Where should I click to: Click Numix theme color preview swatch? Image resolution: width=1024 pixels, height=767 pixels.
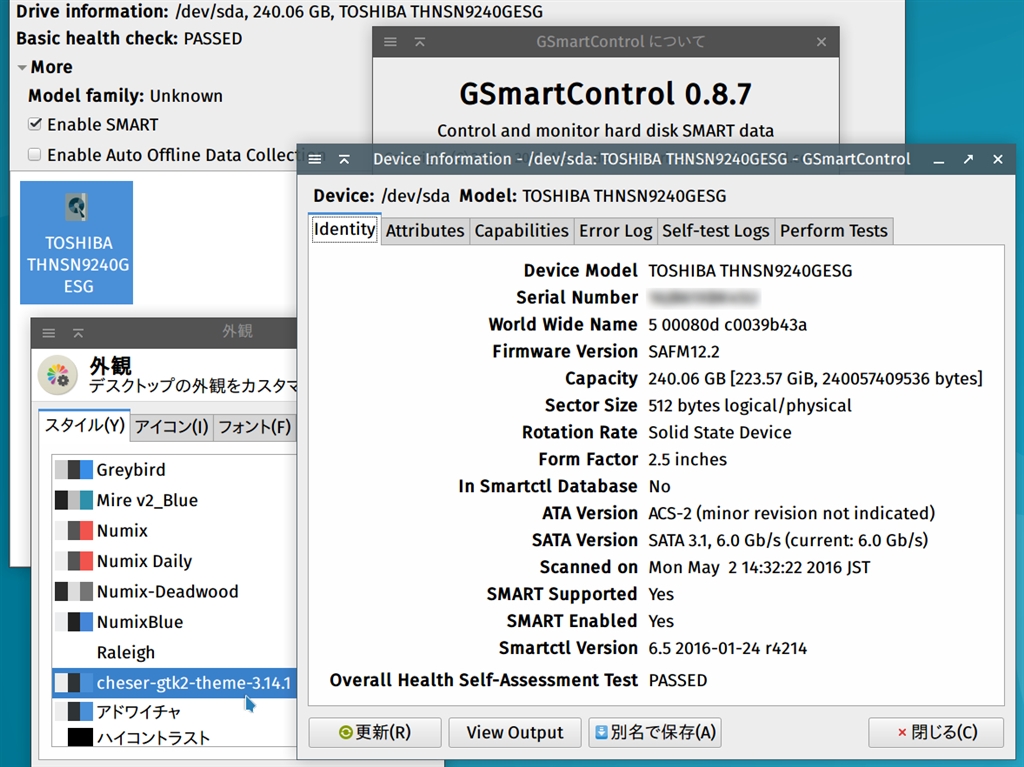tap(73, 530)
